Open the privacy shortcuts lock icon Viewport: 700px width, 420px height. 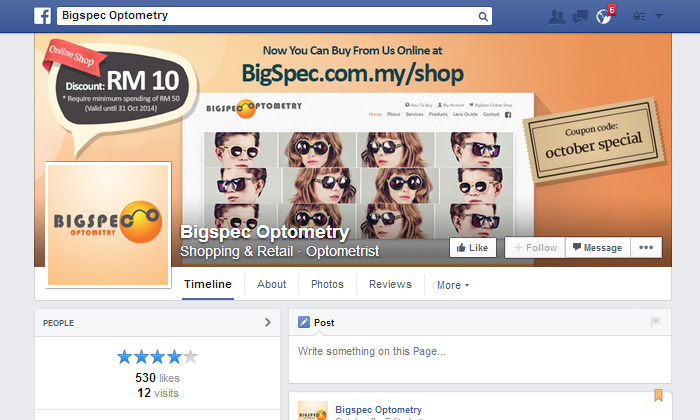pyautogui.click(x=639, y=17)
